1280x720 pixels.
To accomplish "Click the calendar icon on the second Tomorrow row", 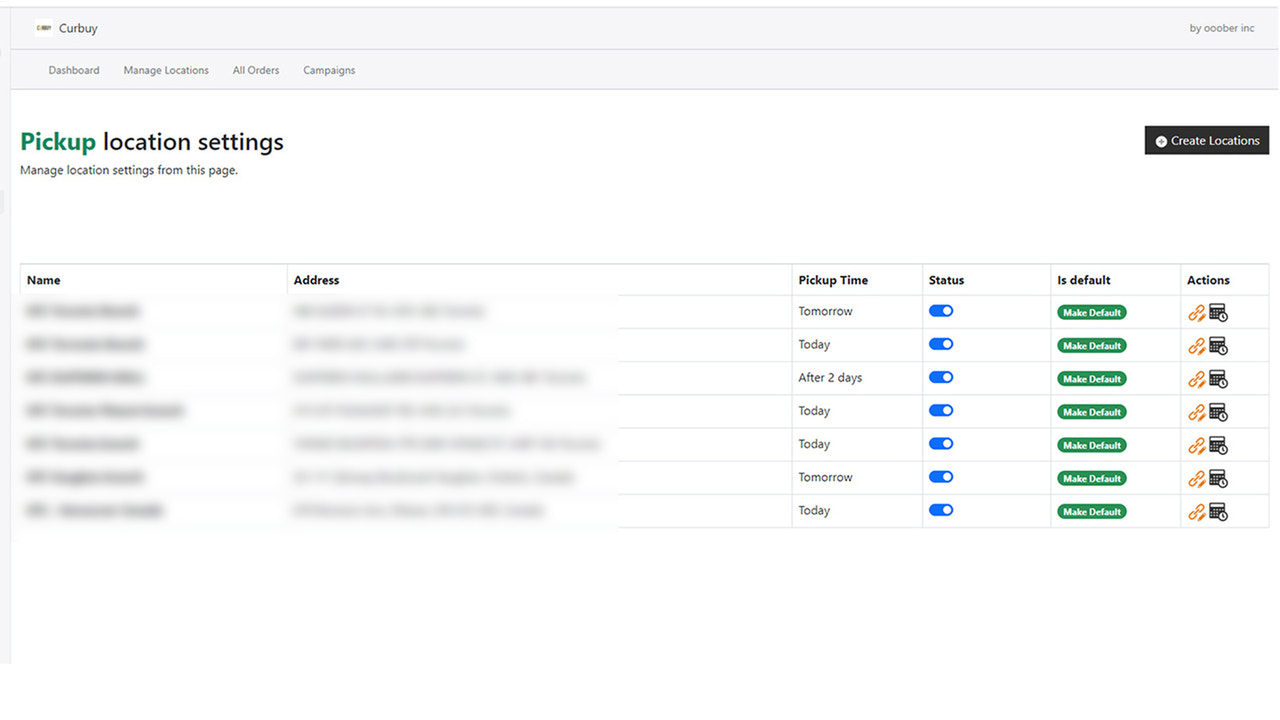I will pyautogui.click(x=1218, y=478).
